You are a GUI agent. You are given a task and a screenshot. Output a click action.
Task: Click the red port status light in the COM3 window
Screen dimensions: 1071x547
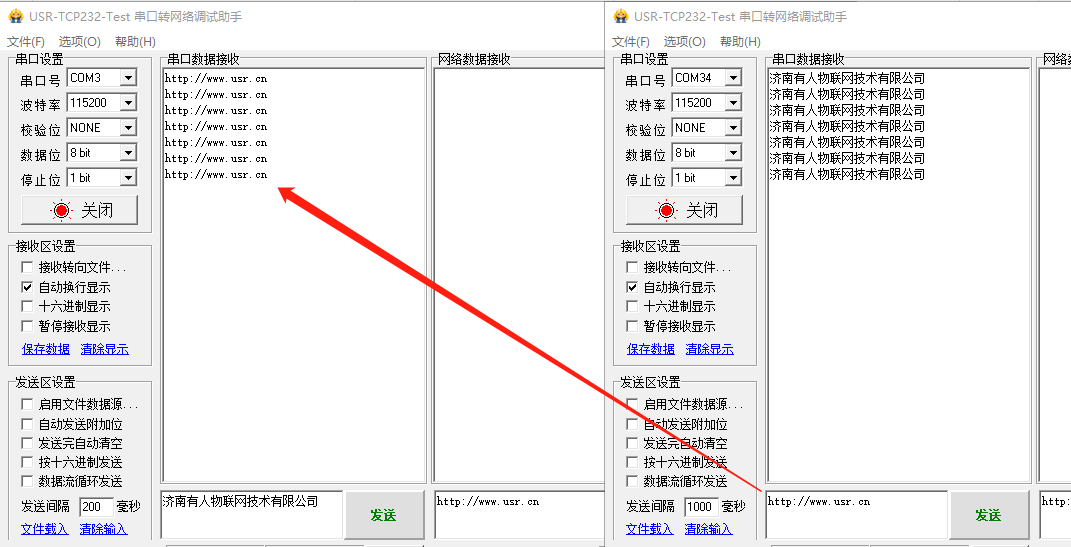[x=62, y=210]
